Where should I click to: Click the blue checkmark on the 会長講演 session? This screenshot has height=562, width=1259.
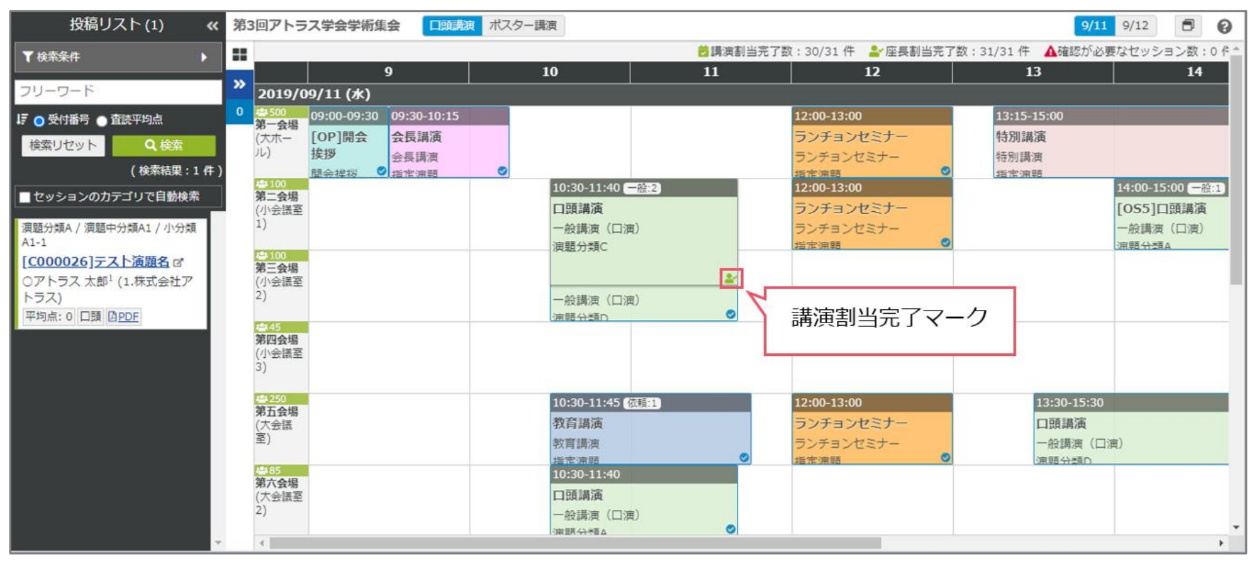coord(502,171)
